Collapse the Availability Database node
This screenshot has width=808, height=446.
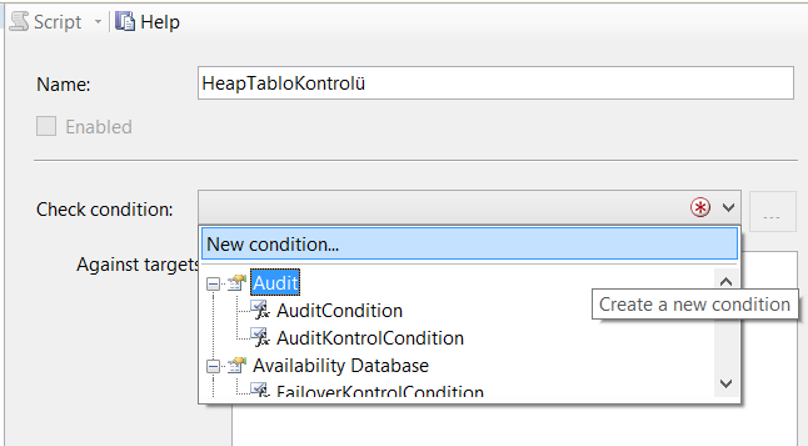tap(213, 366)
